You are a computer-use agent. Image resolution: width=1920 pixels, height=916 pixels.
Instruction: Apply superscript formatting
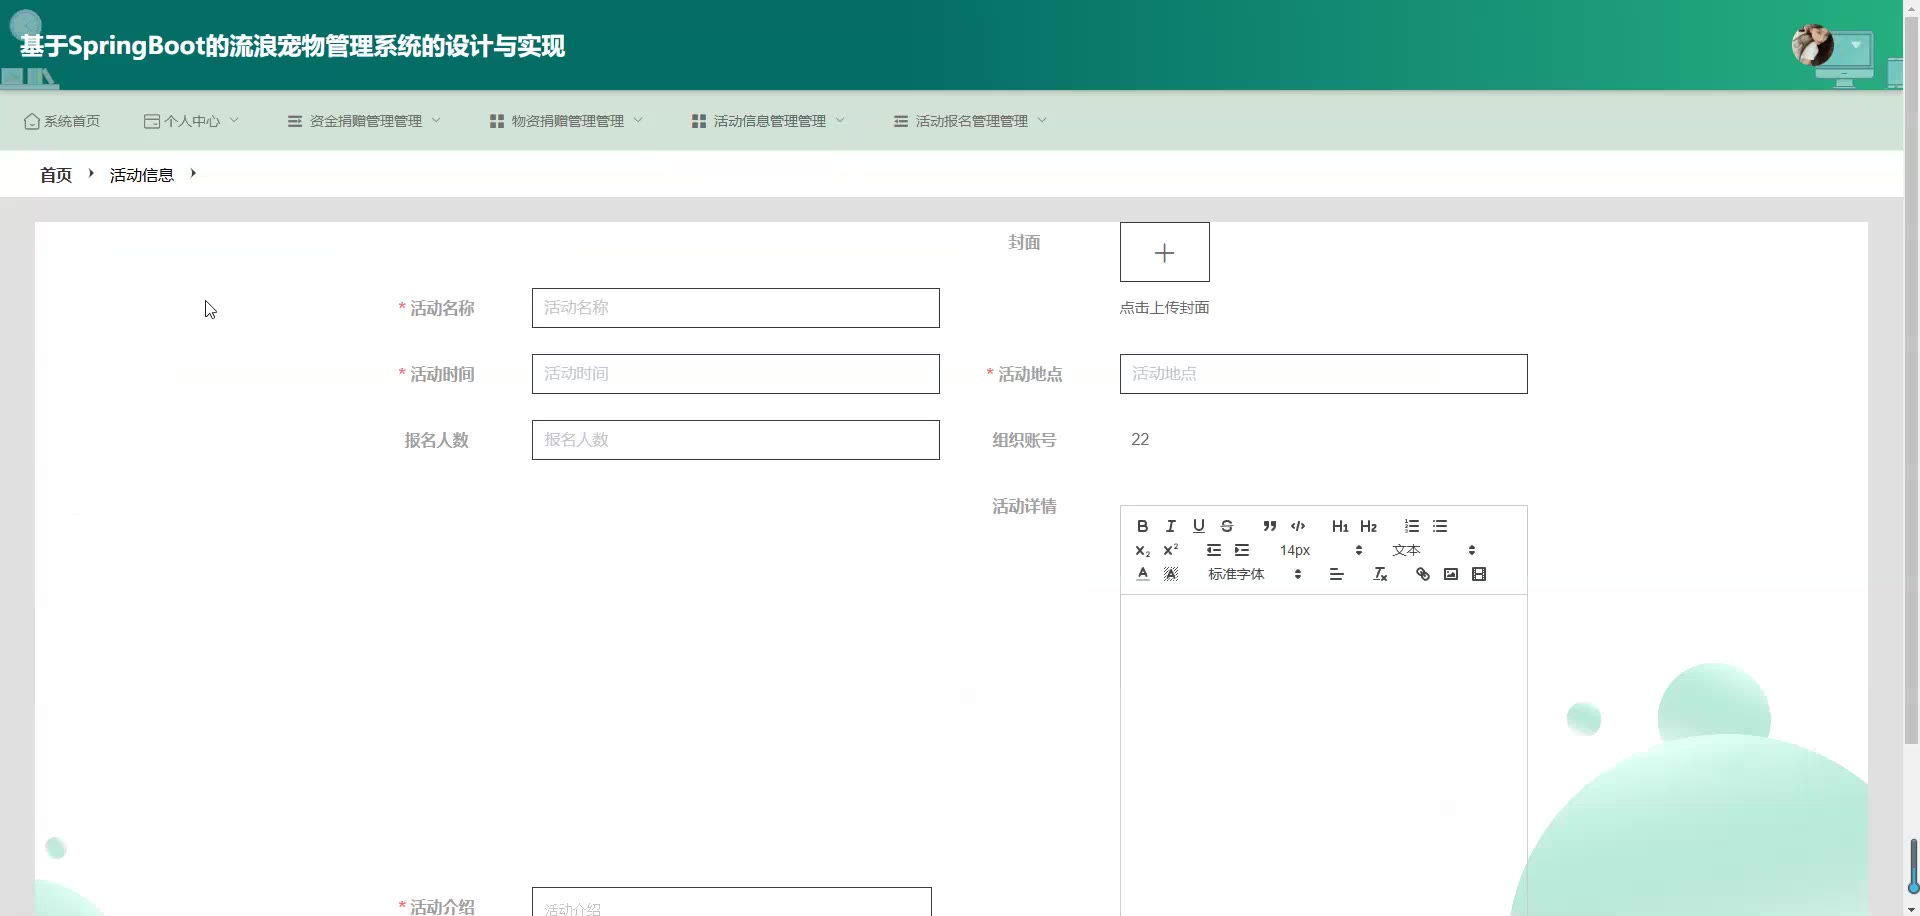[1170, 550]
